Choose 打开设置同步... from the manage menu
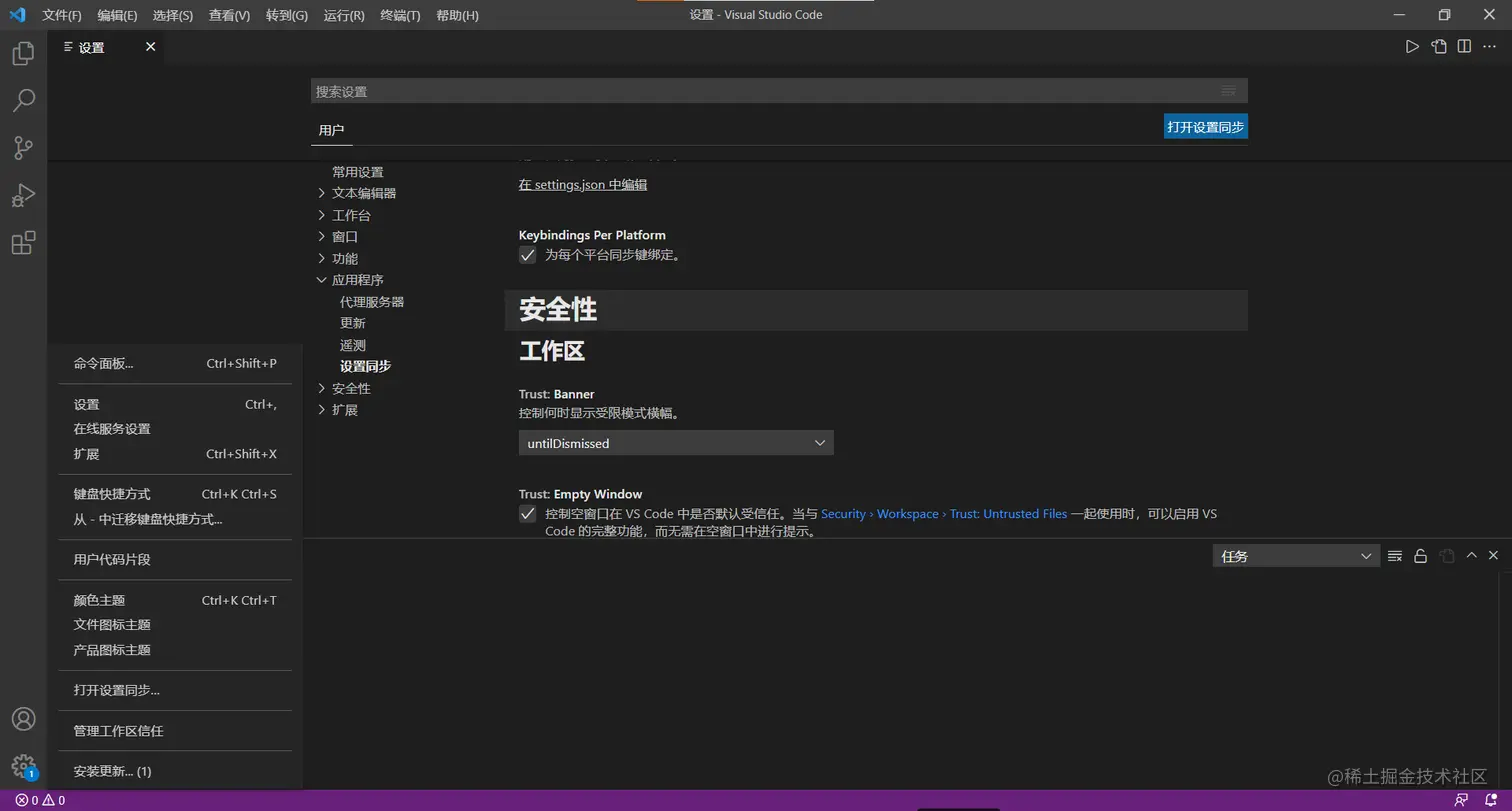 click(x=175, y=690)
